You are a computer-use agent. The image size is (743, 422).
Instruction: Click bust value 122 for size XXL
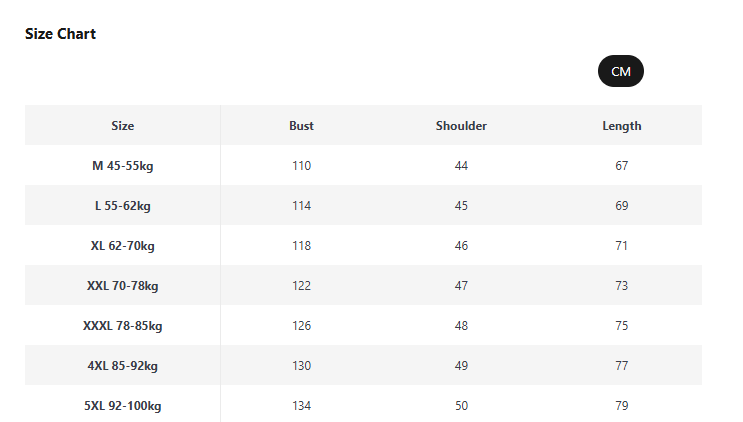(301, 286)
